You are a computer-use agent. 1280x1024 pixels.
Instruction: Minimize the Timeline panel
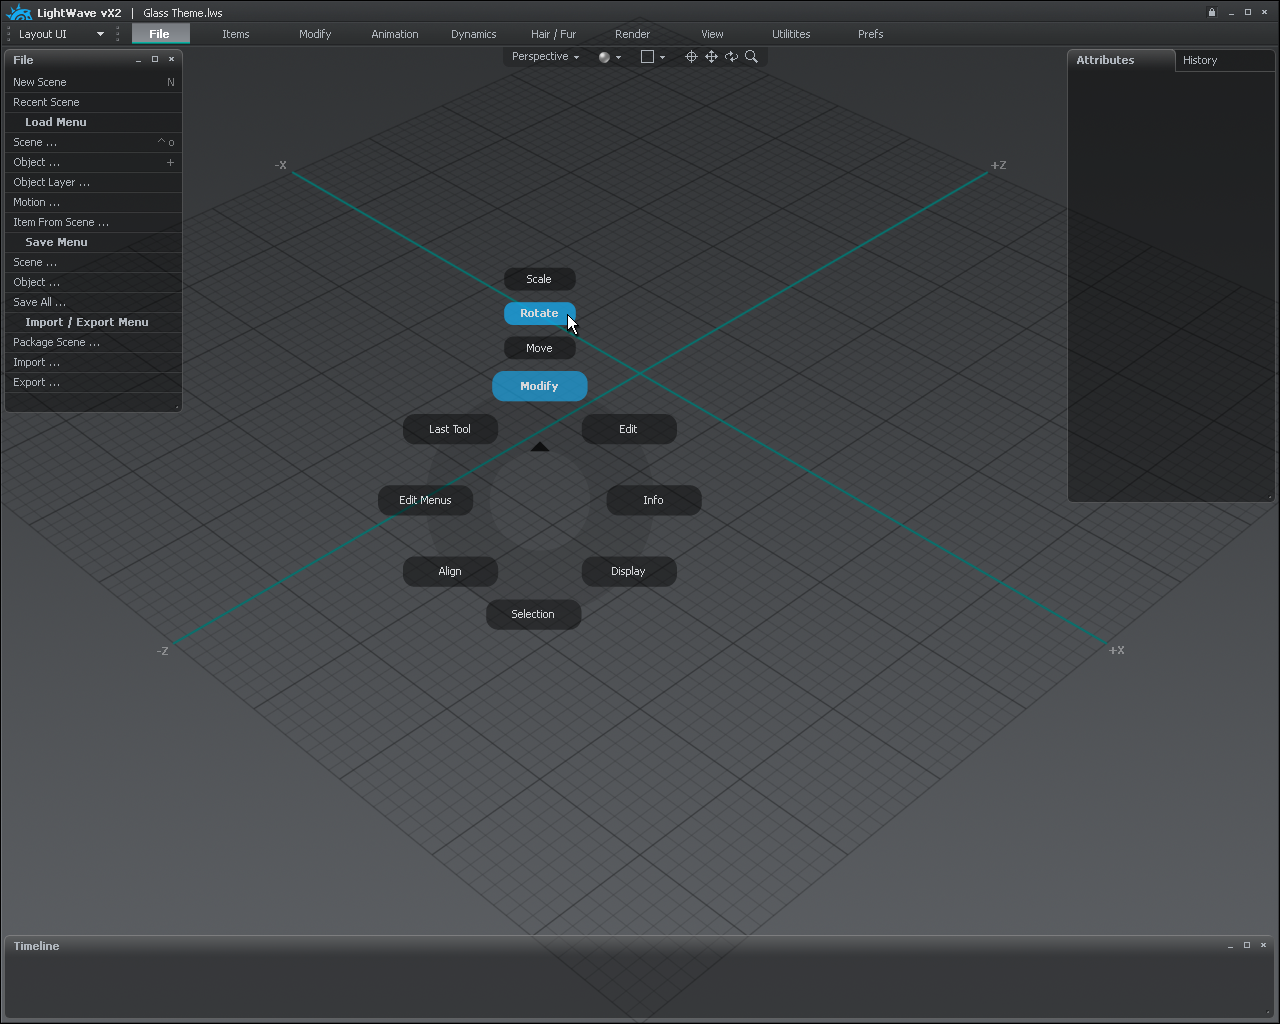[1230, 946]
